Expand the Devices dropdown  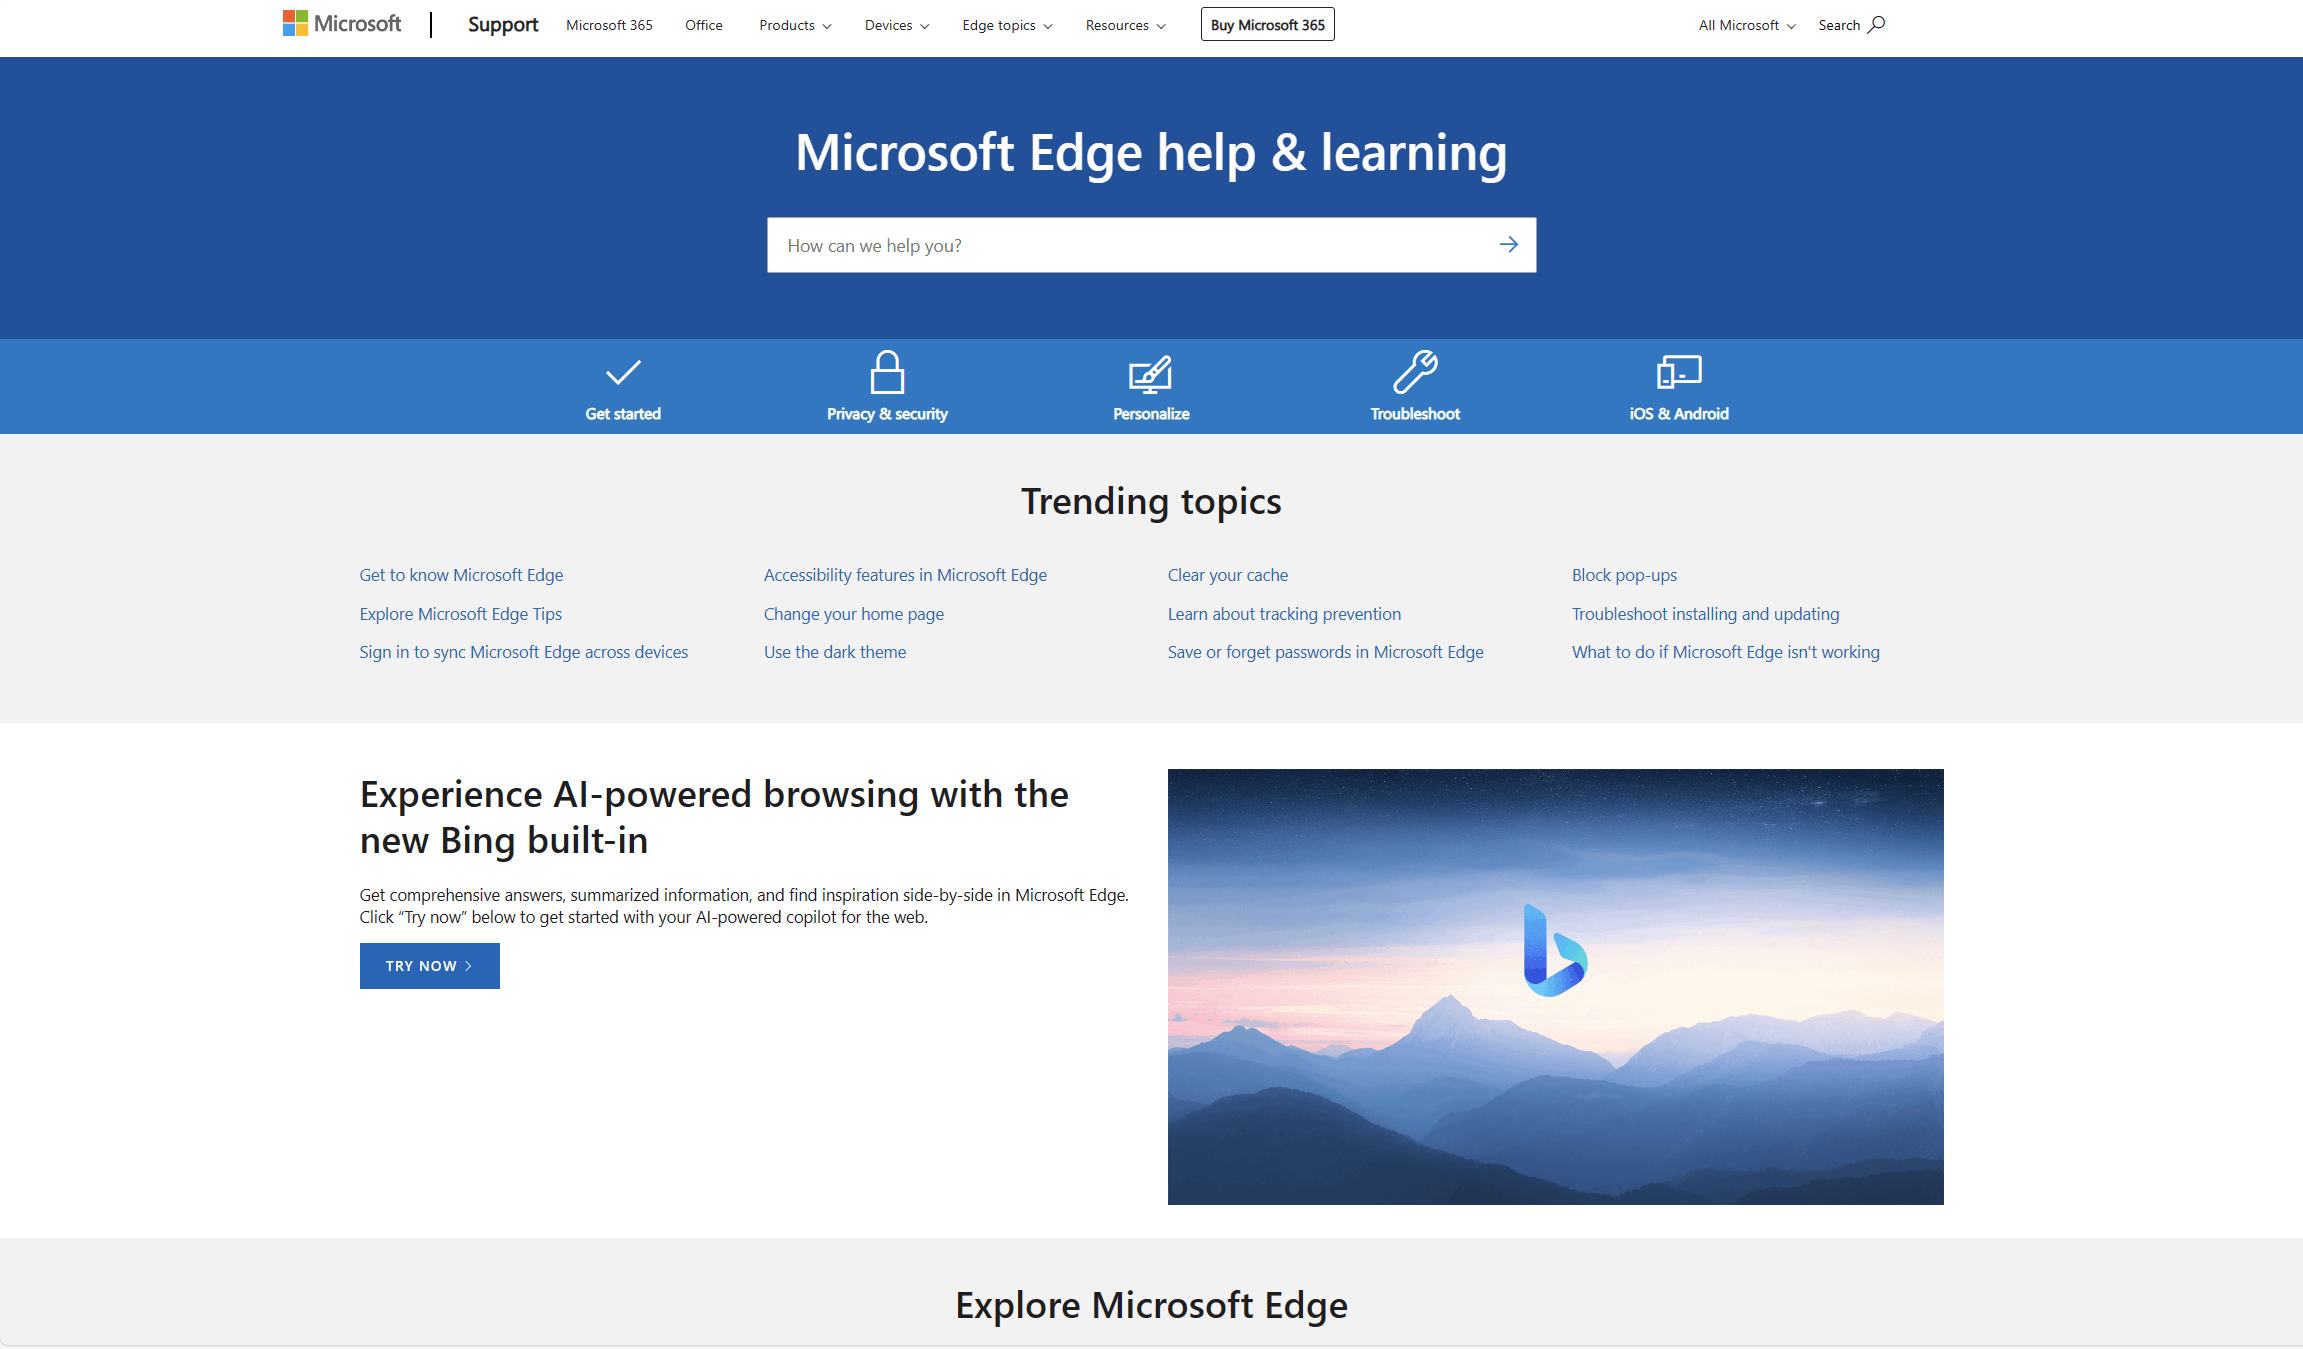[897, 25]
